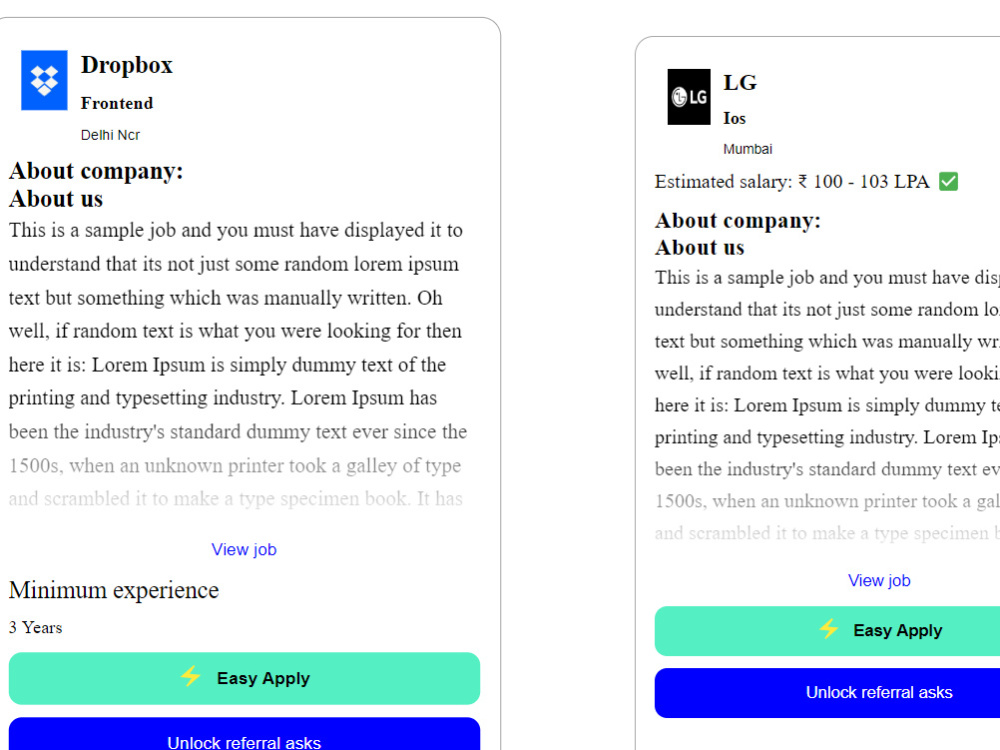Click the Dropbox company logo
The image size is (1000, 750).
(44, 80)
